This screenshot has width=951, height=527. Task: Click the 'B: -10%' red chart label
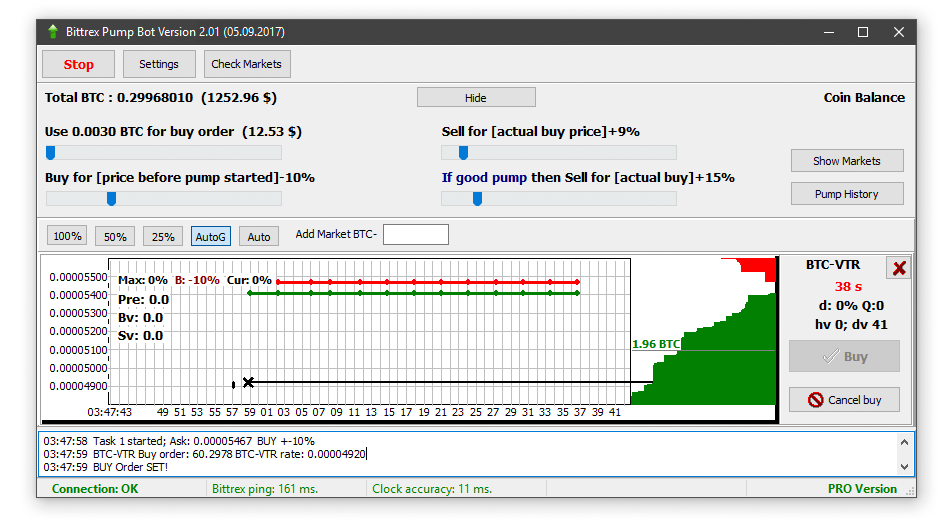pyautogui.click(x=197, y=280)
